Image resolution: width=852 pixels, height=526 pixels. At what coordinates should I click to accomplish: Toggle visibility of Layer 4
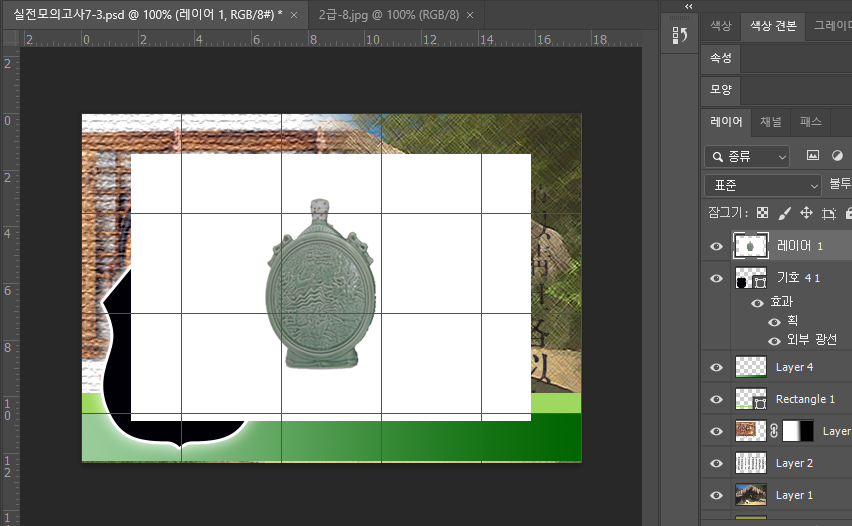click(716, 367)
